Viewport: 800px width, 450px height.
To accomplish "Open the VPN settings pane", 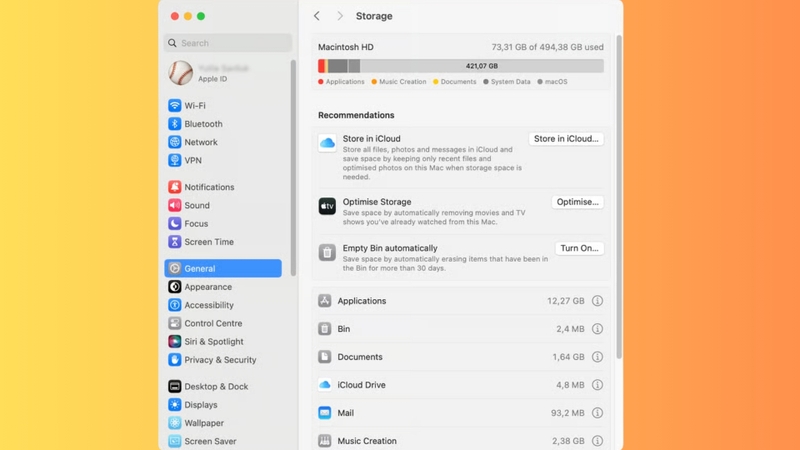I will 223,160.
